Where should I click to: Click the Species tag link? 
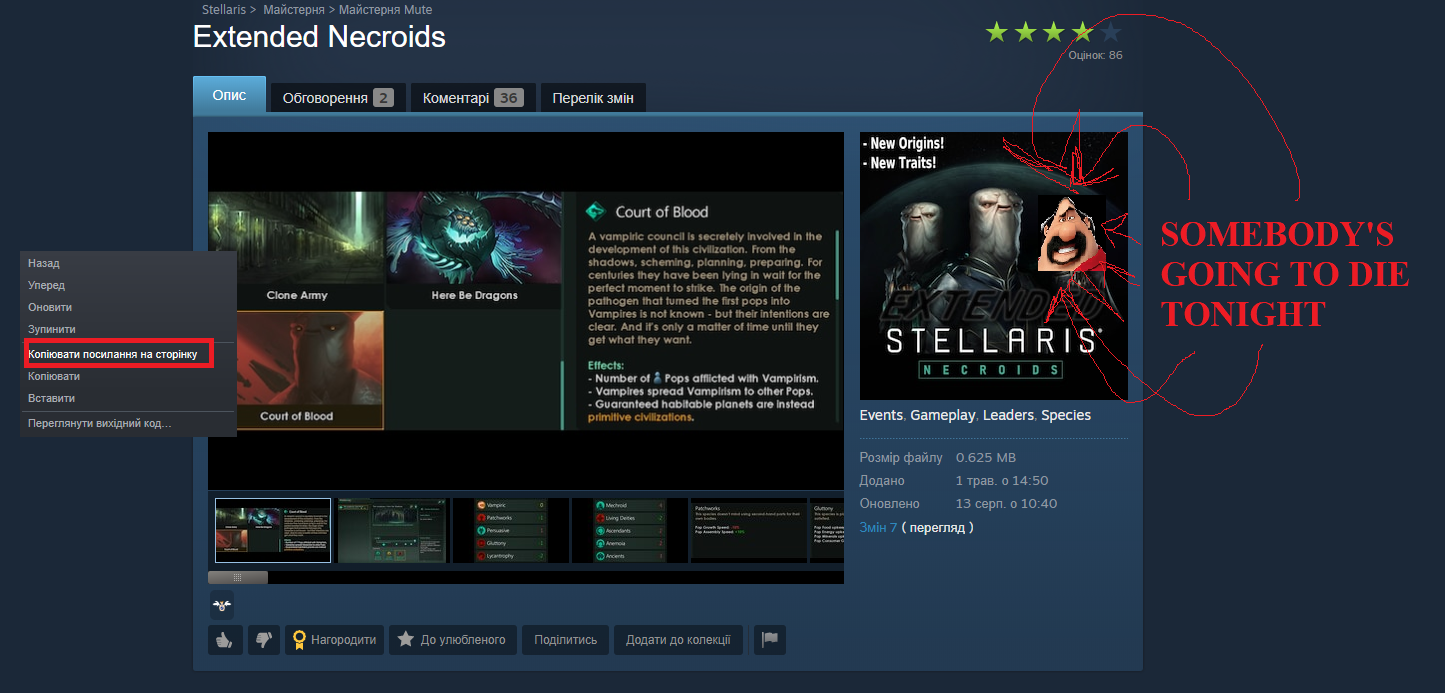click(1066, 415)
